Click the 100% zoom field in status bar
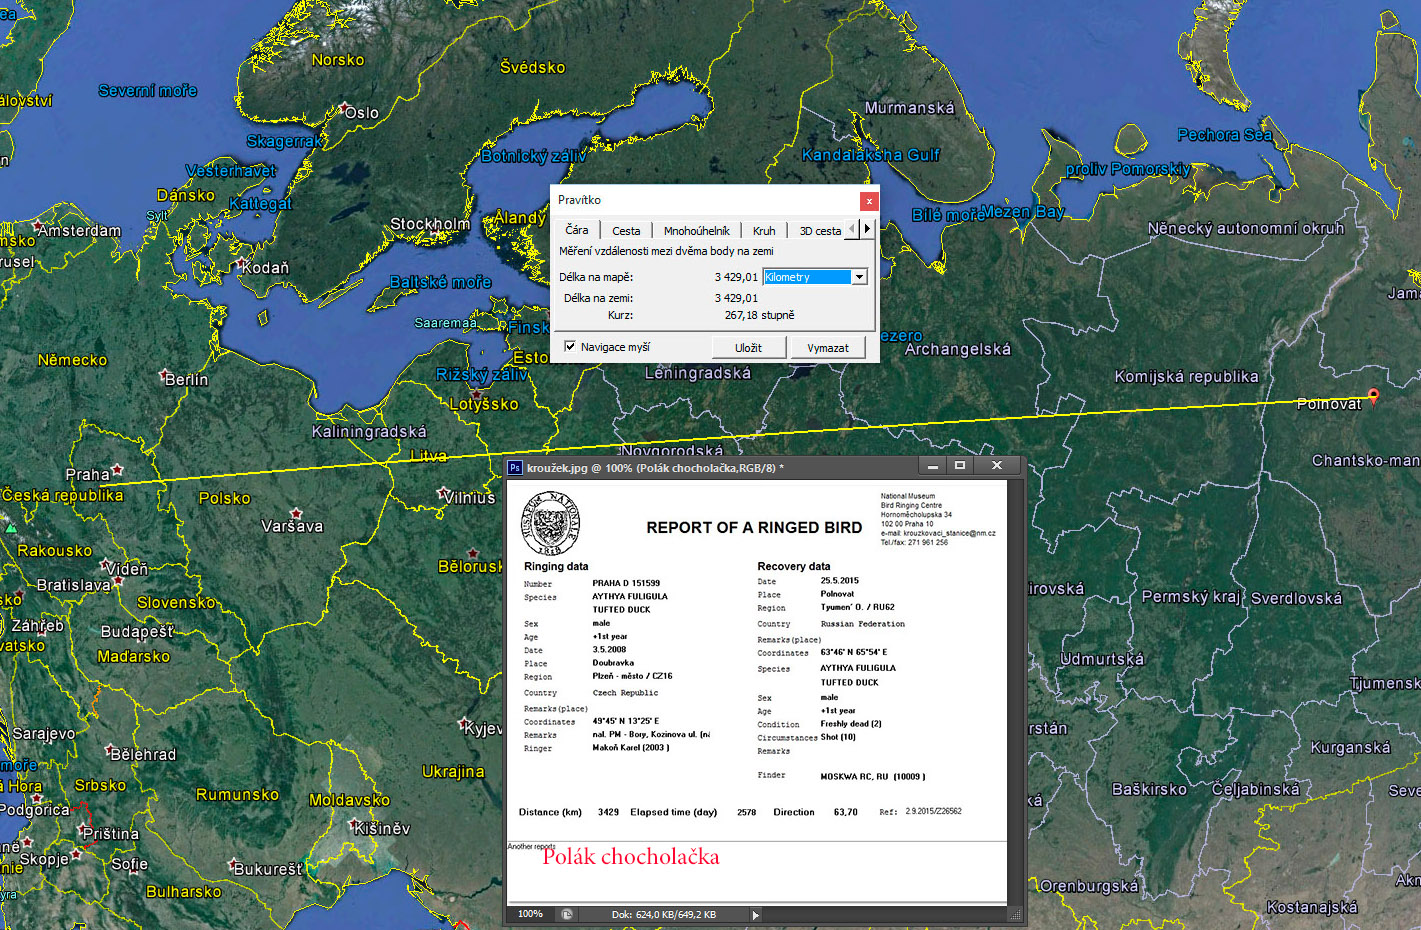 pyautogui.click(x=530, y=914)
